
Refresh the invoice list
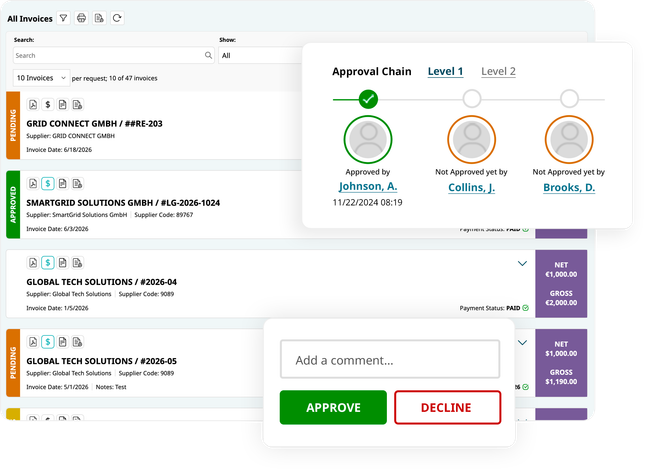(117, 18)
